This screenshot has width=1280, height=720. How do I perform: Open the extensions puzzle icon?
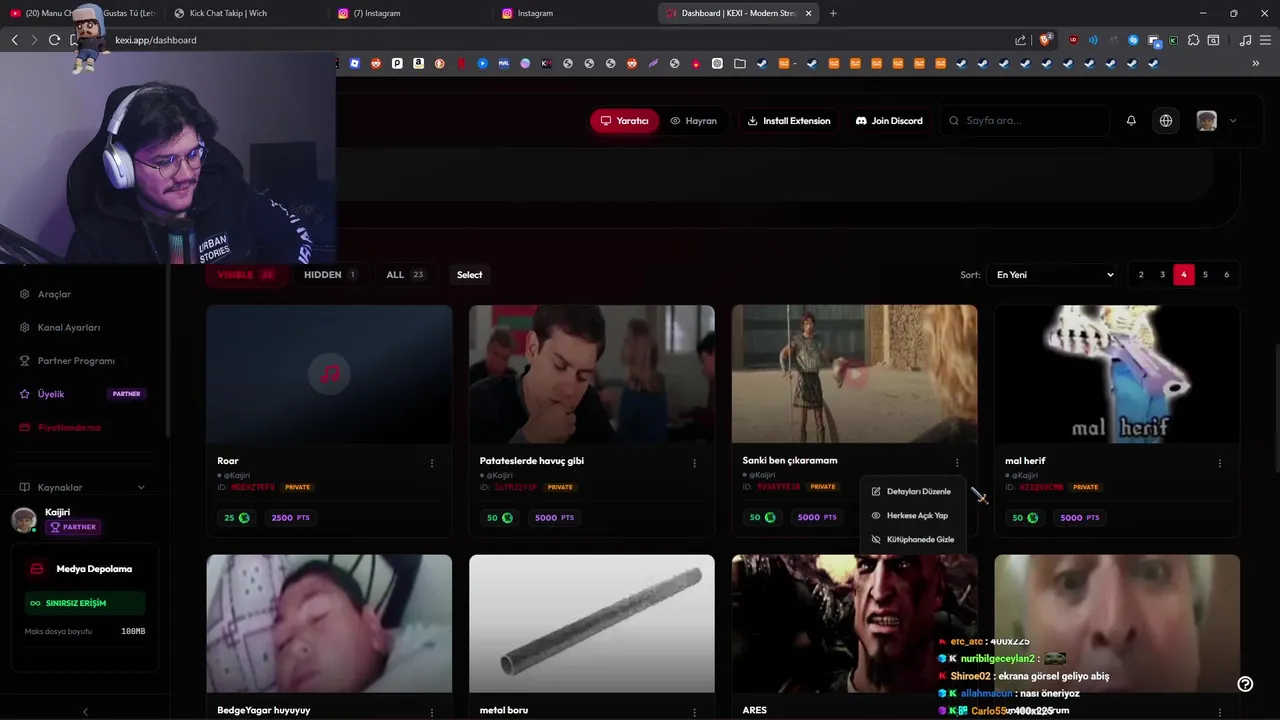[x=1193, y=40]
